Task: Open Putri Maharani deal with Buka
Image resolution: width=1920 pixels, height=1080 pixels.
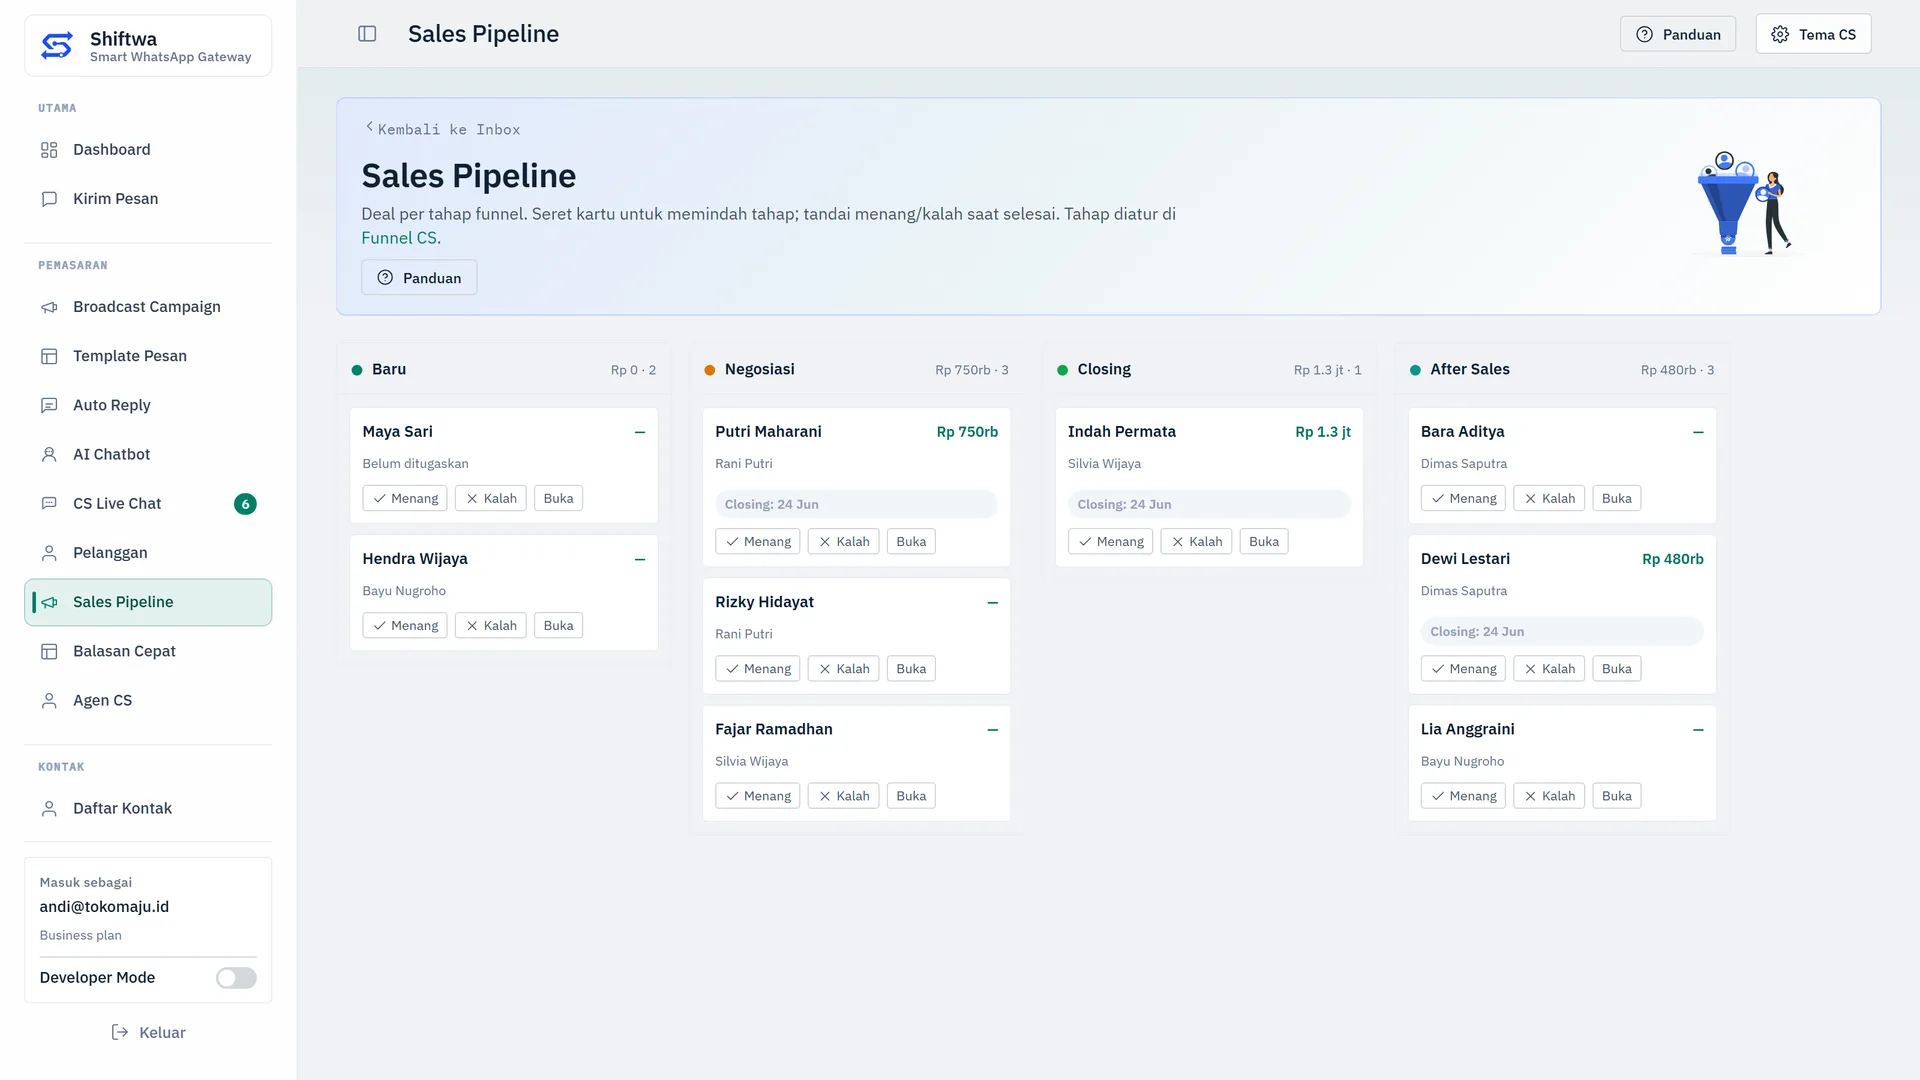Action: [911, 542]
